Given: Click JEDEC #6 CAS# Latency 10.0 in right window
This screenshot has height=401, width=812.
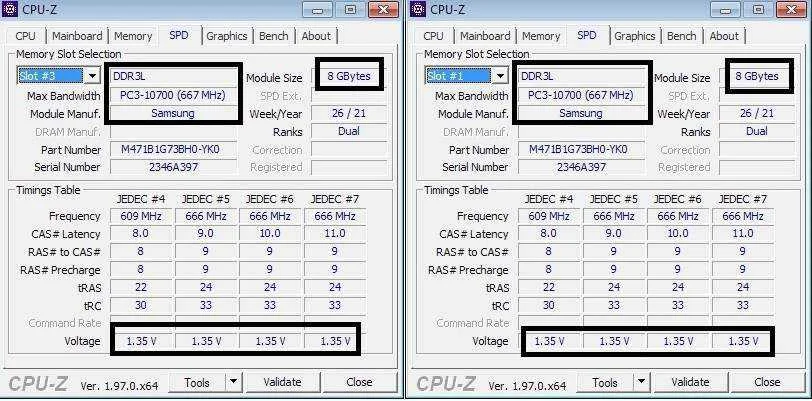Looking at the screenshot, I should coord(678,234).
